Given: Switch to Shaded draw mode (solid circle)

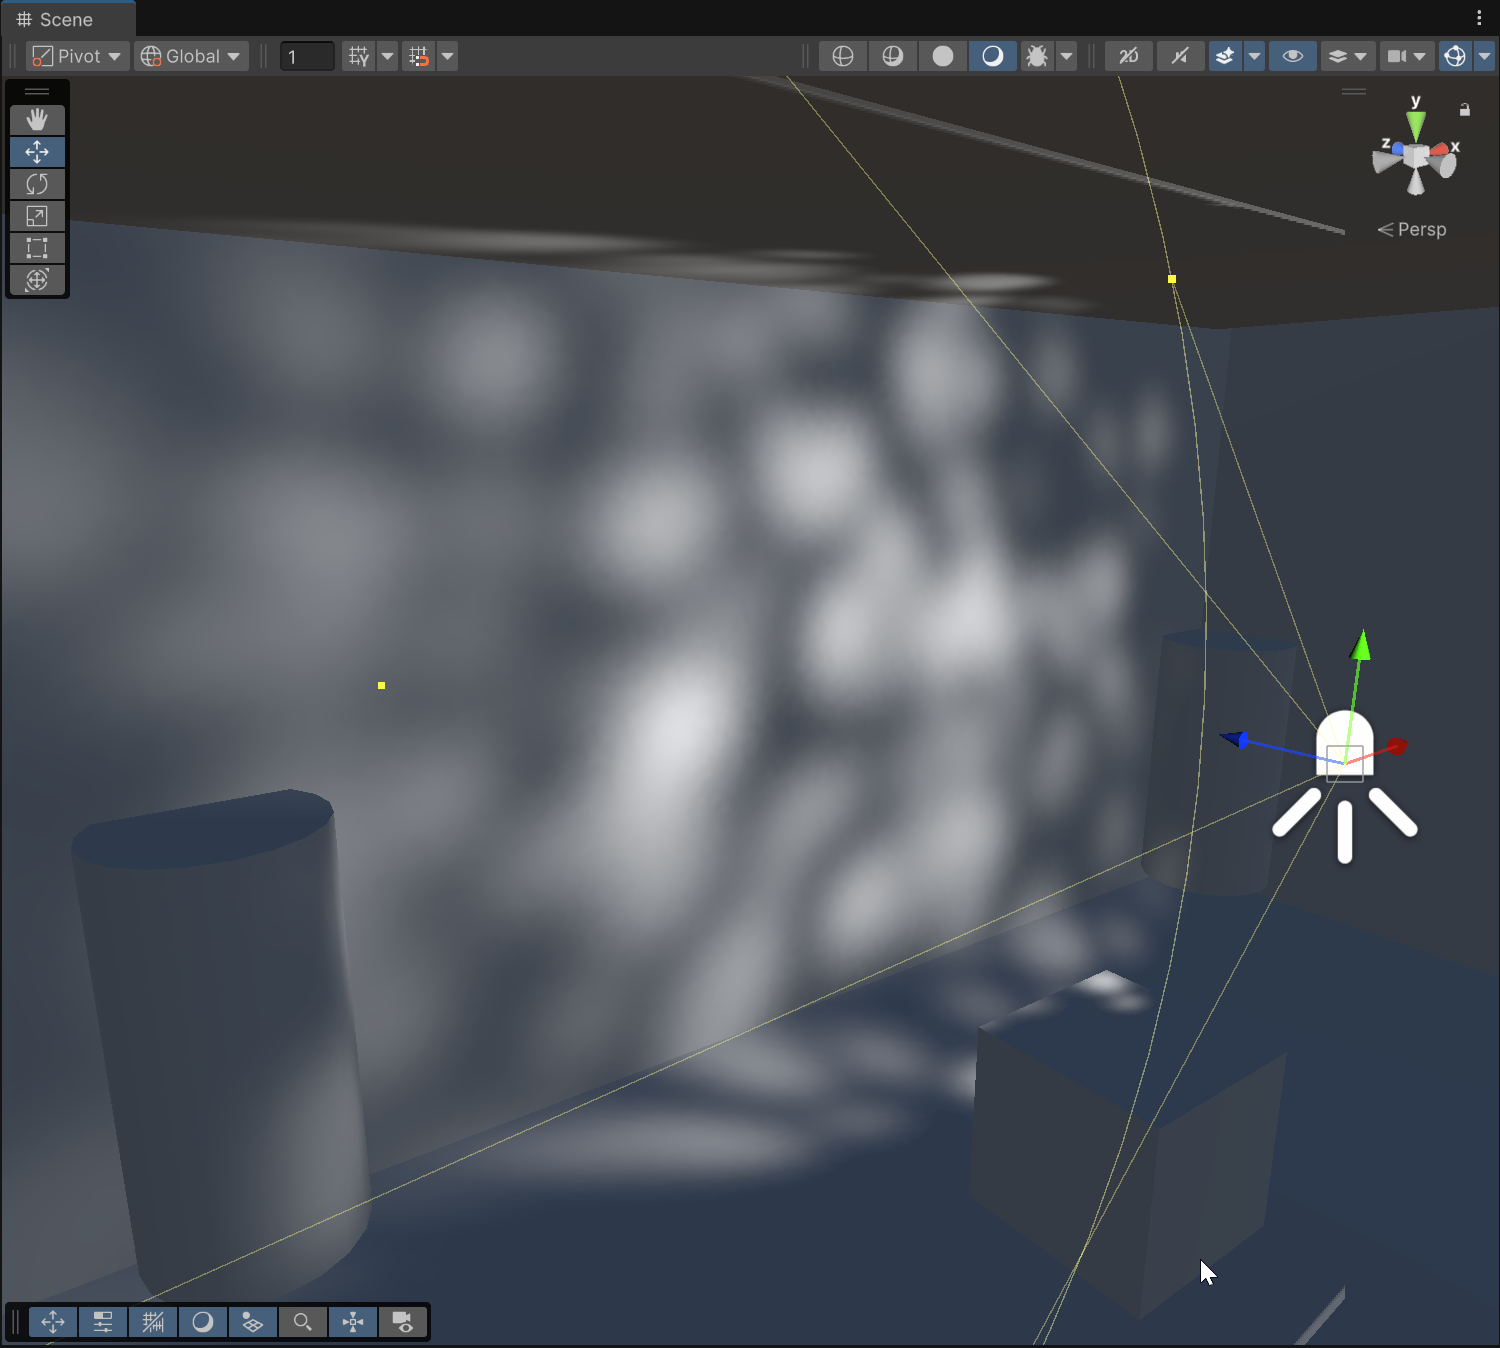Looking at the screenshot, I should click(943, 56).
